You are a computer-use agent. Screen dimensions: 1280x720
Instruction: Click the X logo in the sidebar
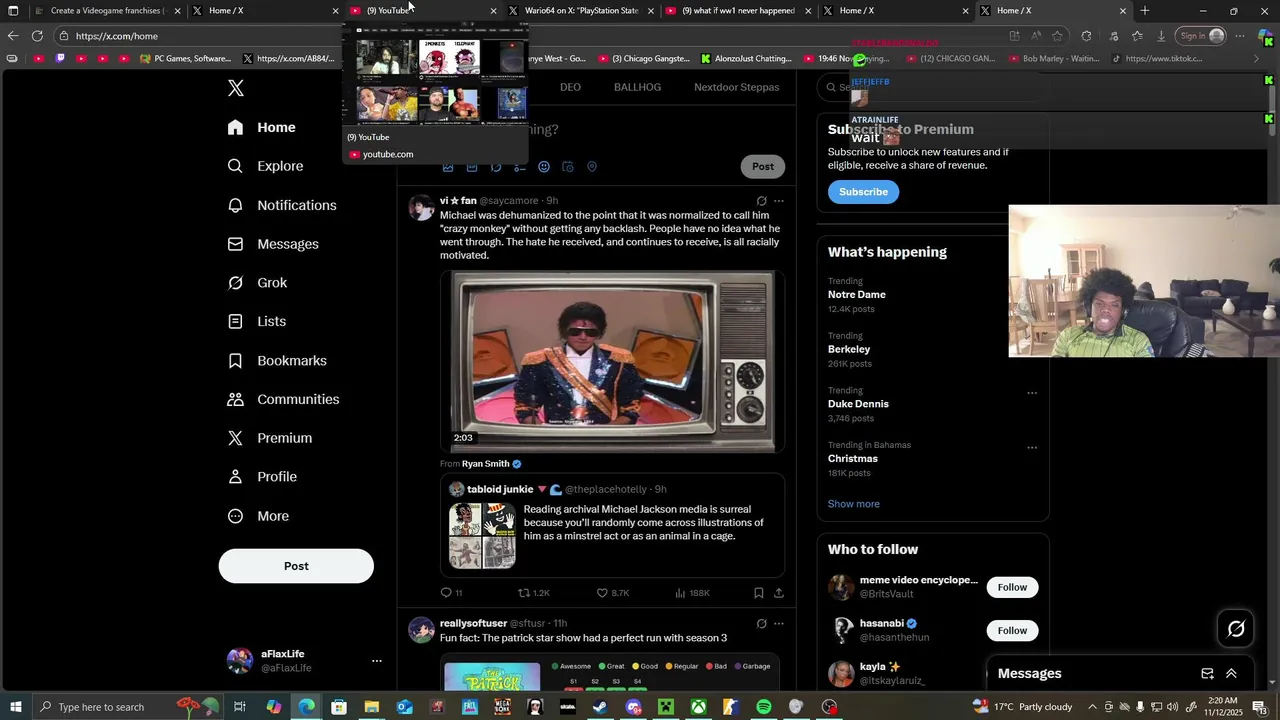click(x=236, y=88)
